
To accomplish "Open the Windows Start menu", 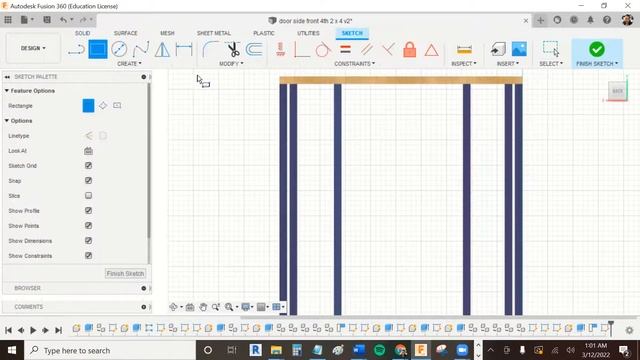I will click(12, 350).
